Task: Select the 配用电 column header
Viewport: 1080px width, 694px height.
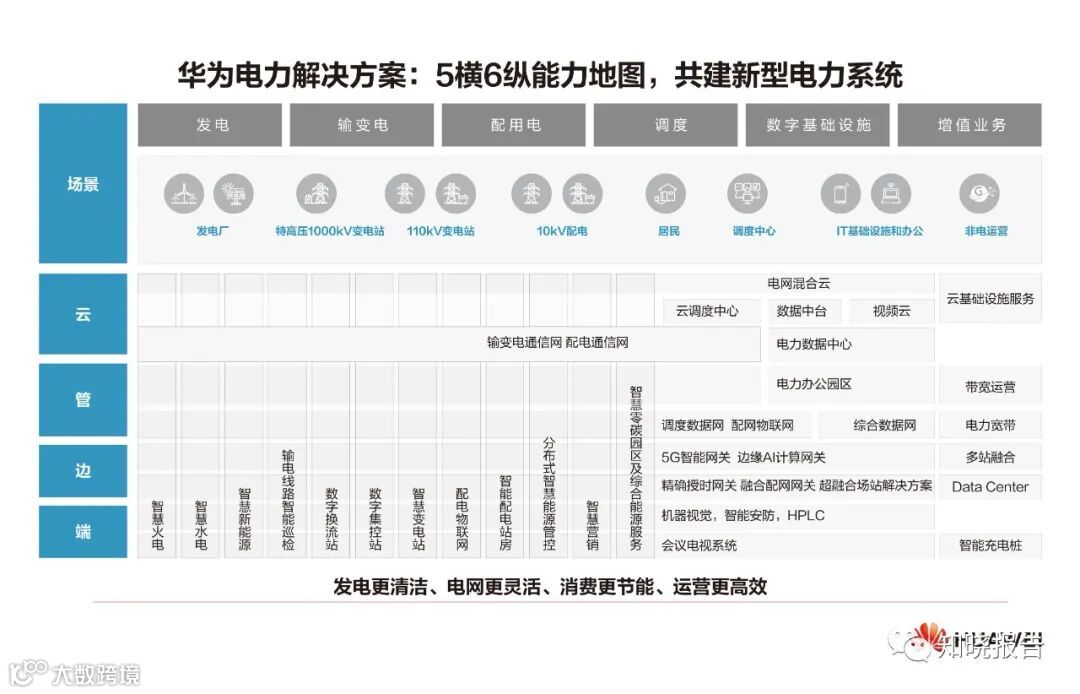Action: pos(514,125)
